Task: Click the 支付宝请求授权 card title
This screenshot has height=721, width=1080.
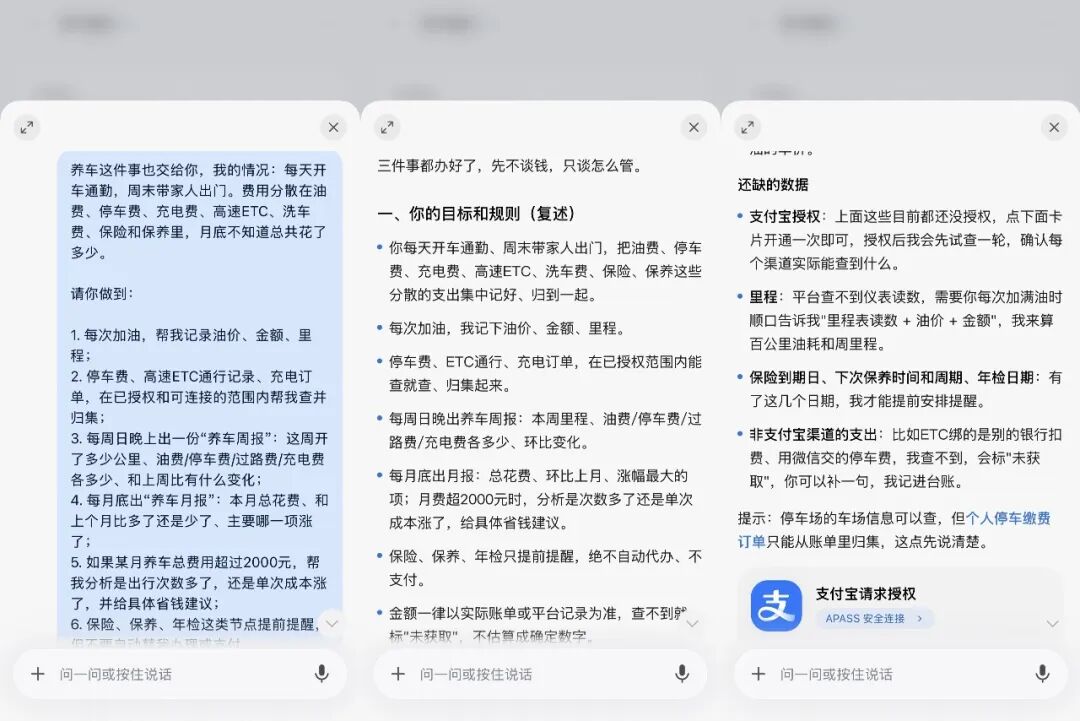Action: [866, 594]
